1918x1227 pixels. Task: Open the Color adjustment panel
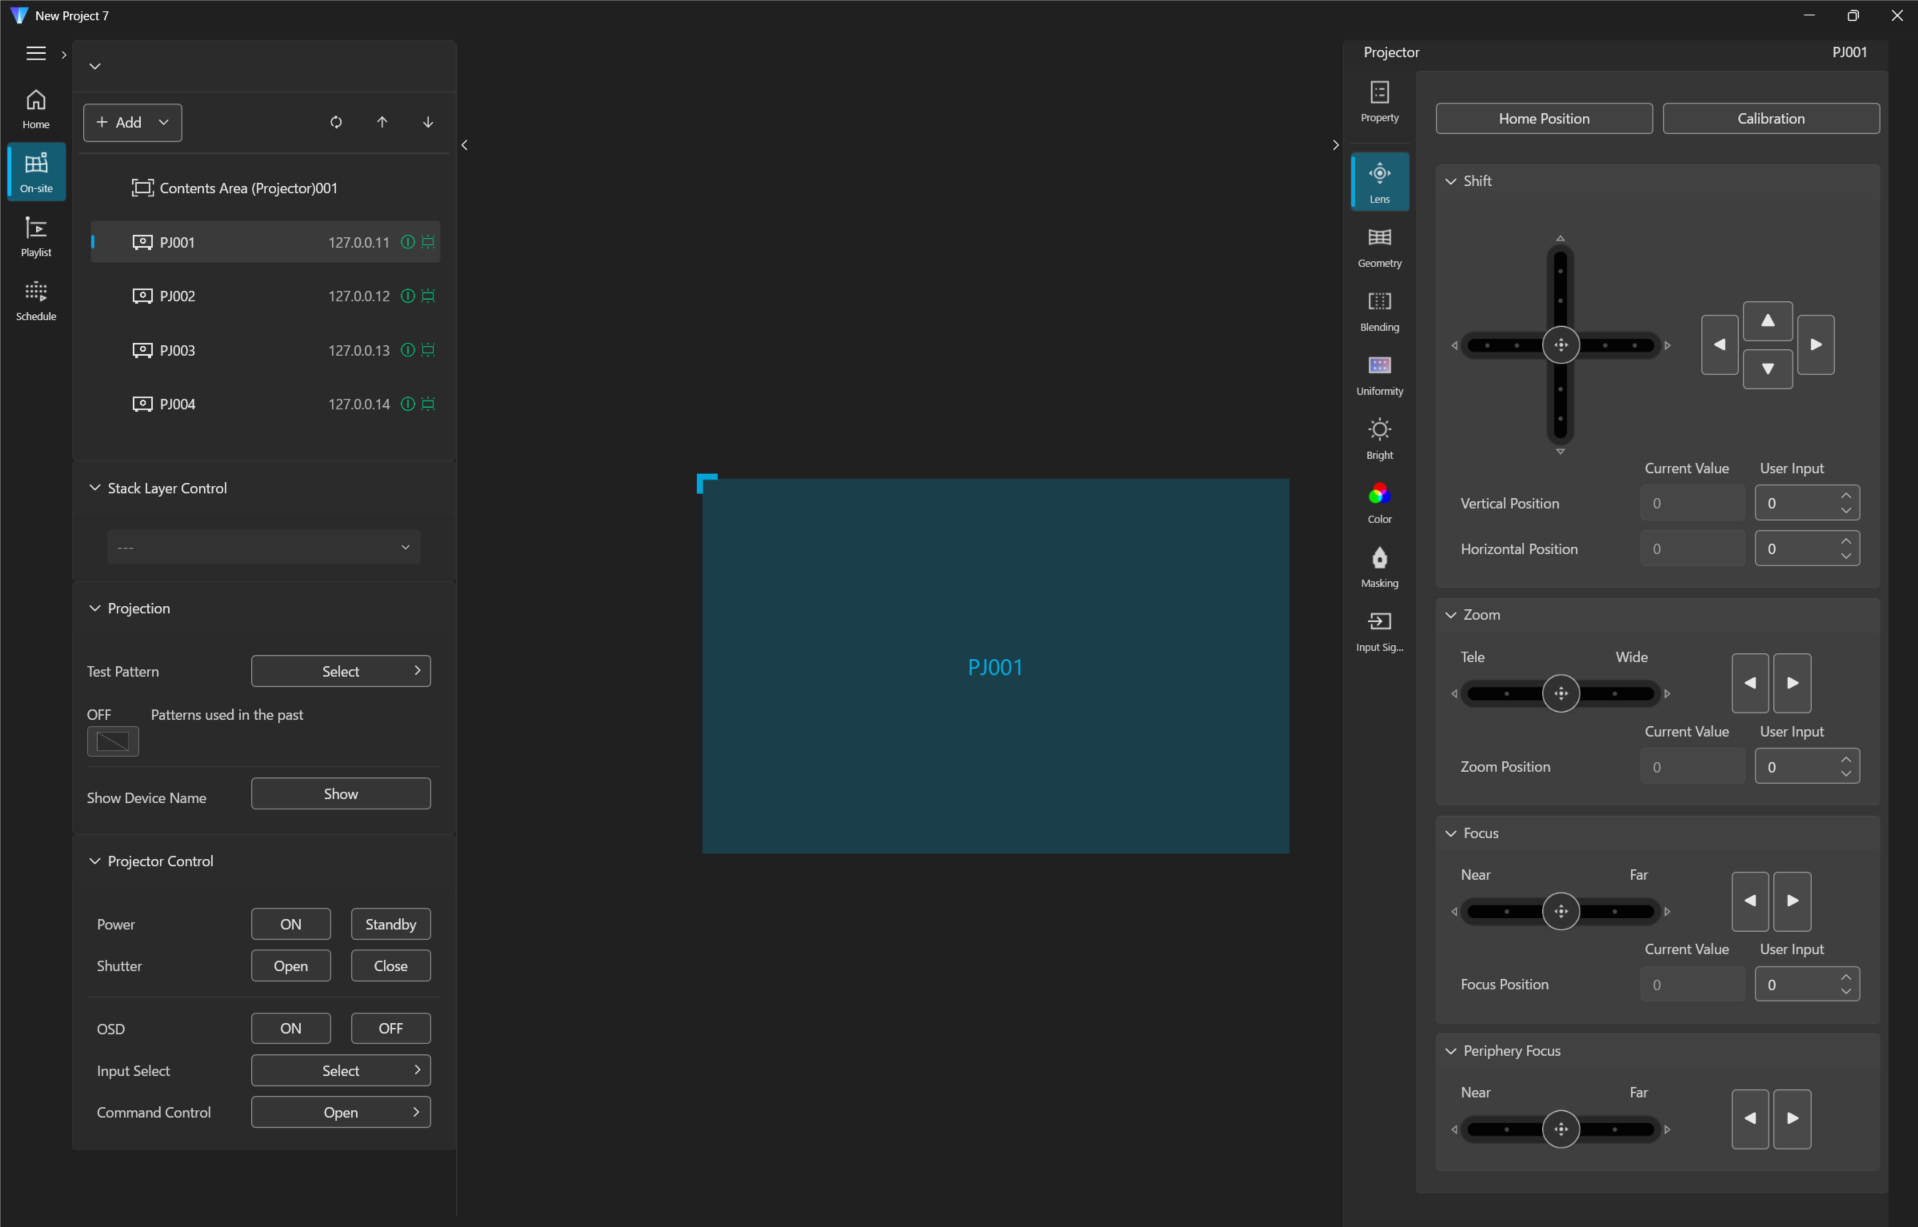click(x=1379, y=502)
